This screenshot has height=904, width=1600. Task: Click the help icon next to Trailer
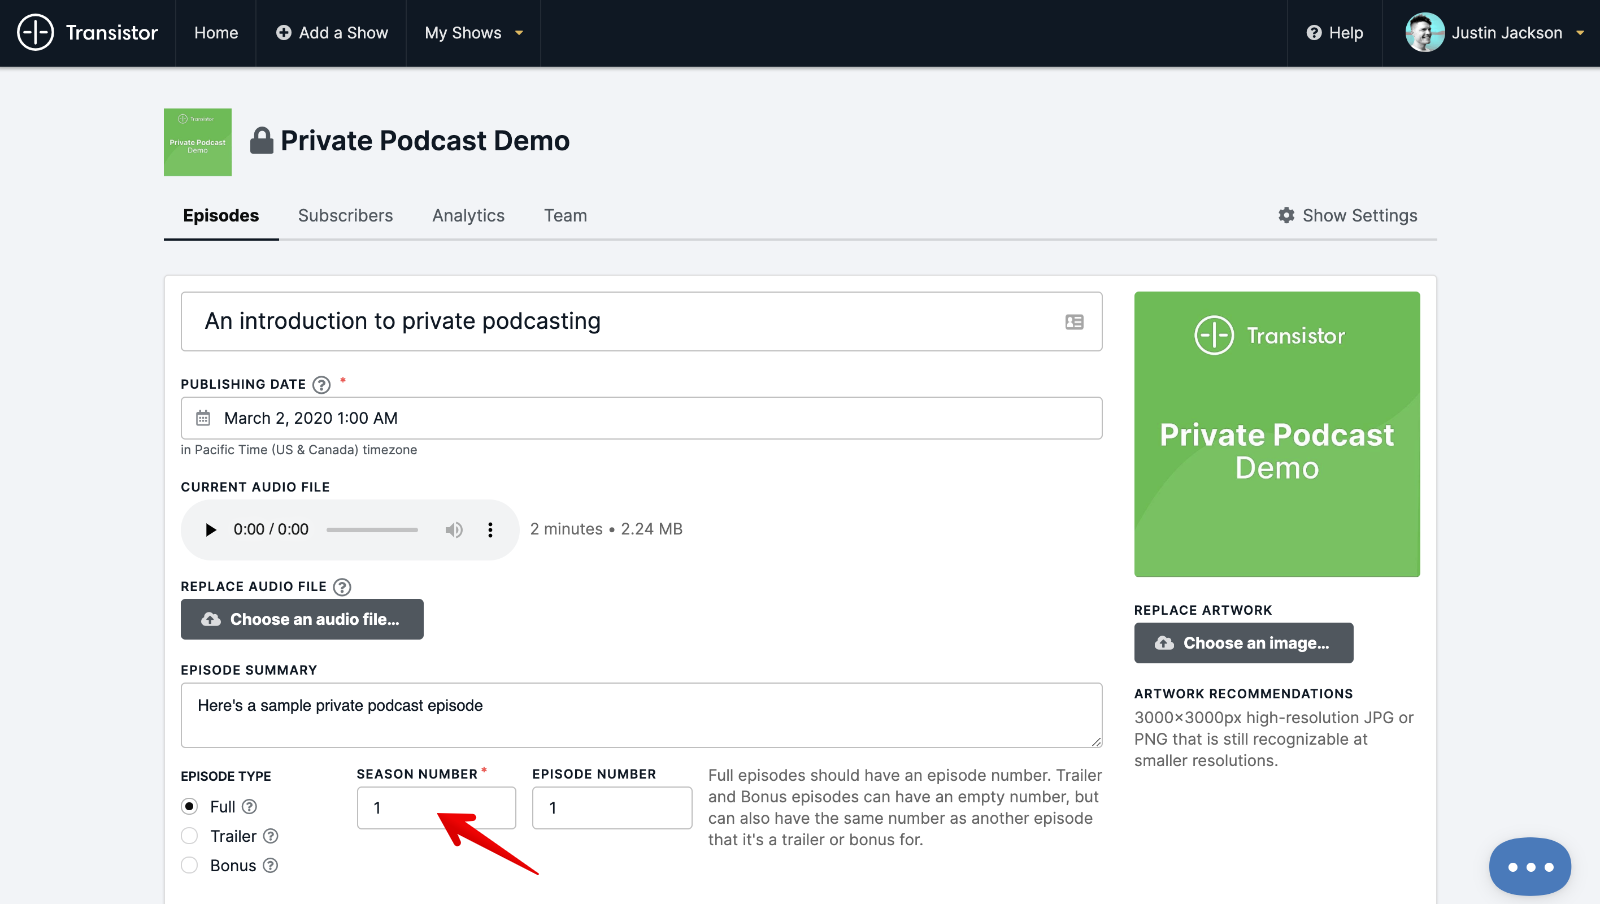pyautogui.click(x=270, y=836)
